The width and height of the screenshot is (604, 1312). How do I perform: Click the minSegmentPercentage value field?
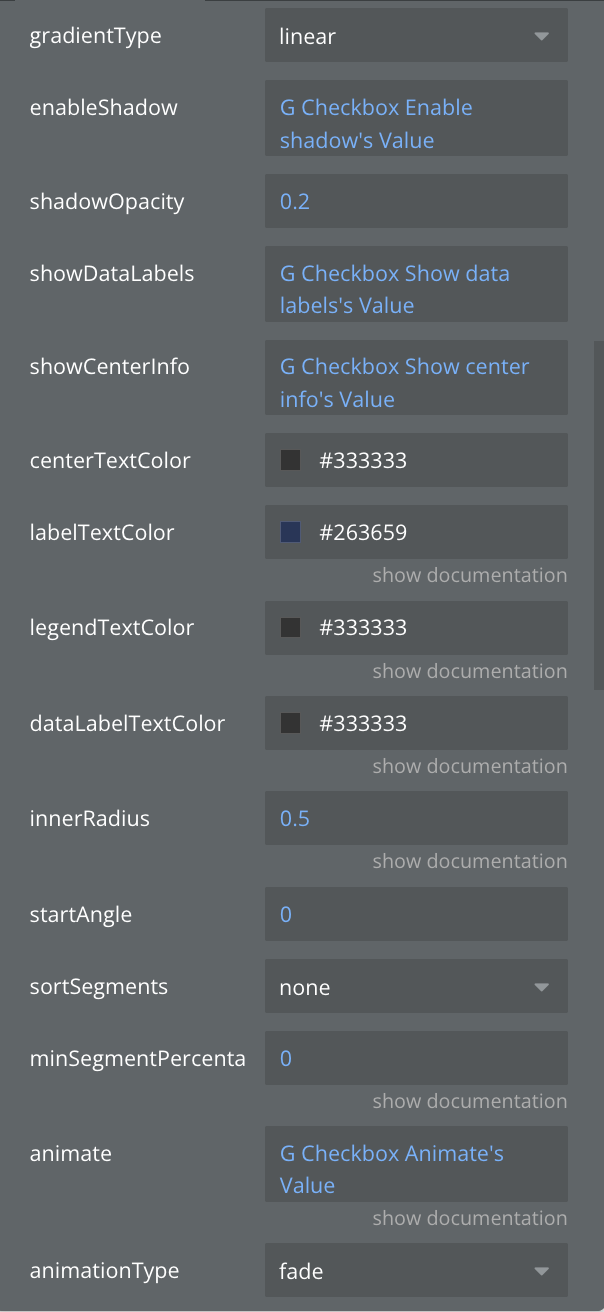pos(416,1058)
